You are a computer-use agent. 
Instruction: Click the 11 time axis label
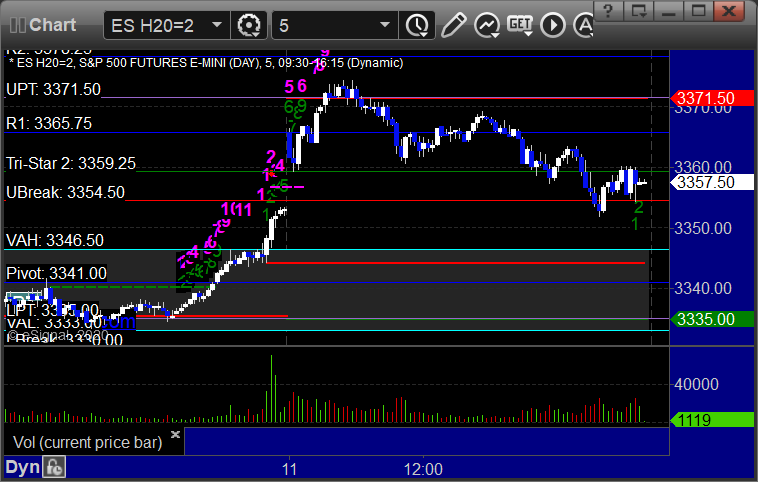pos(289,469)
